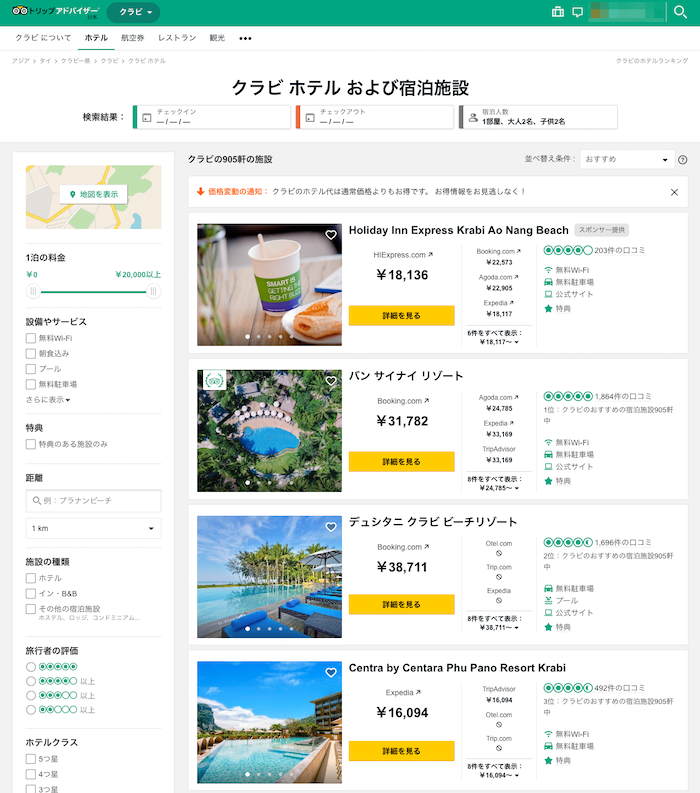Viewport: 700px width, 793px height.
Task: Grab the minimum price slider handle
Action: pos(33,291)
